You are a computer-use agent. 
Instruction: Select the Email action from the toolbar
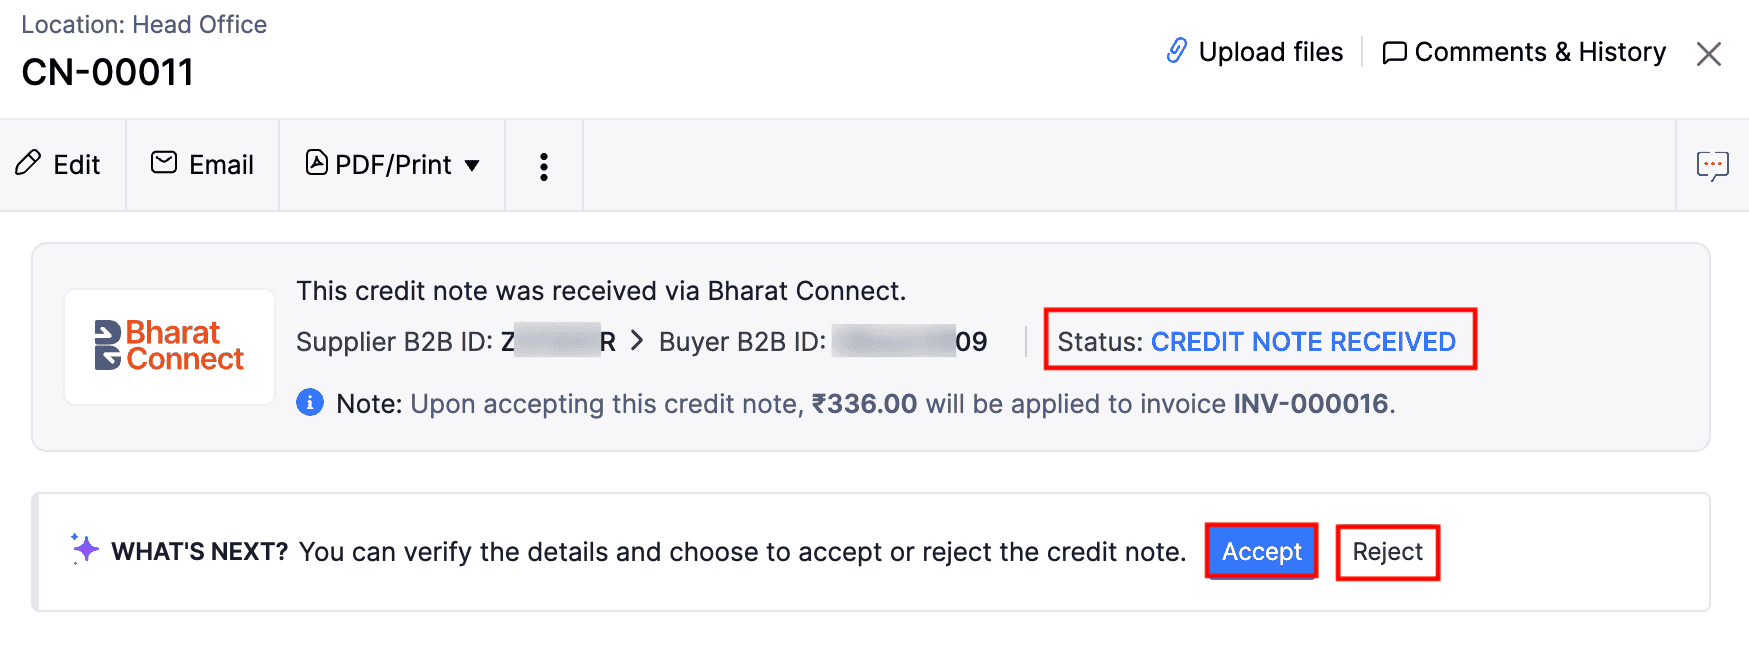pyautogui.click(x=201, y=163)
